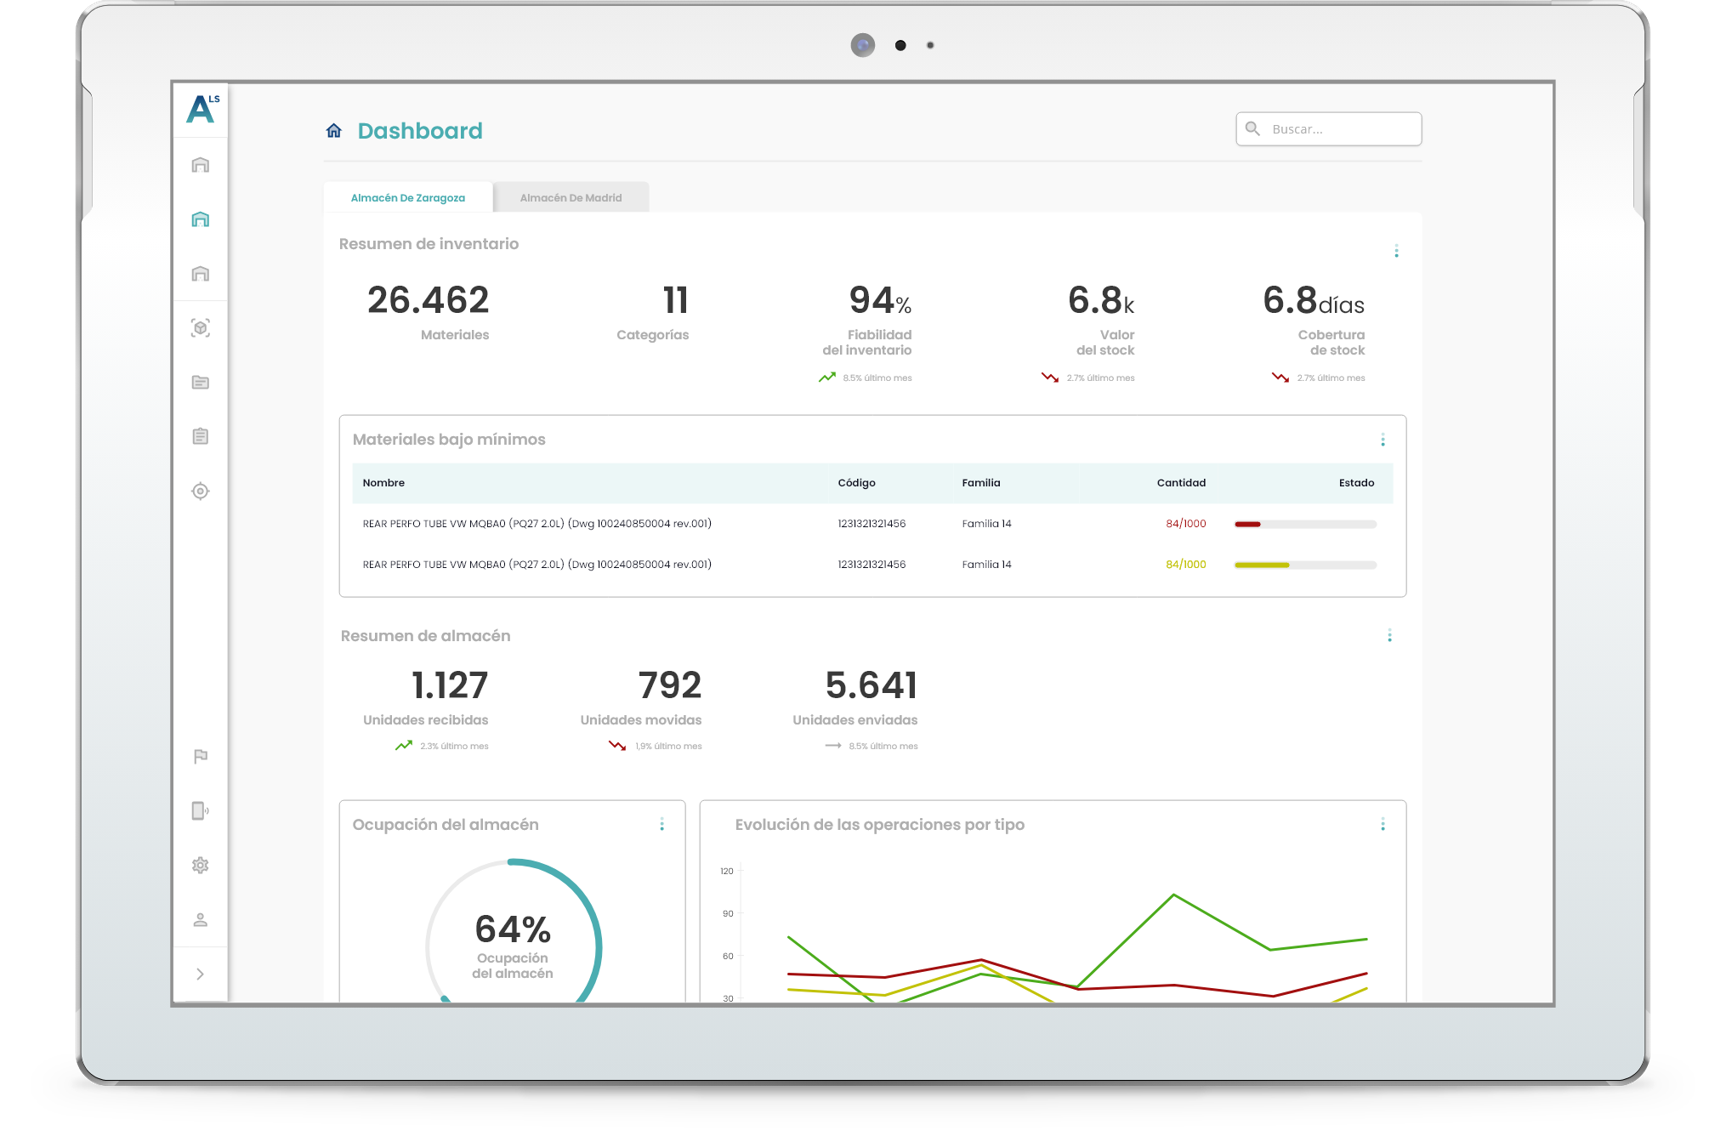Open the box scan sidebar icon

[x=200, y=328]
